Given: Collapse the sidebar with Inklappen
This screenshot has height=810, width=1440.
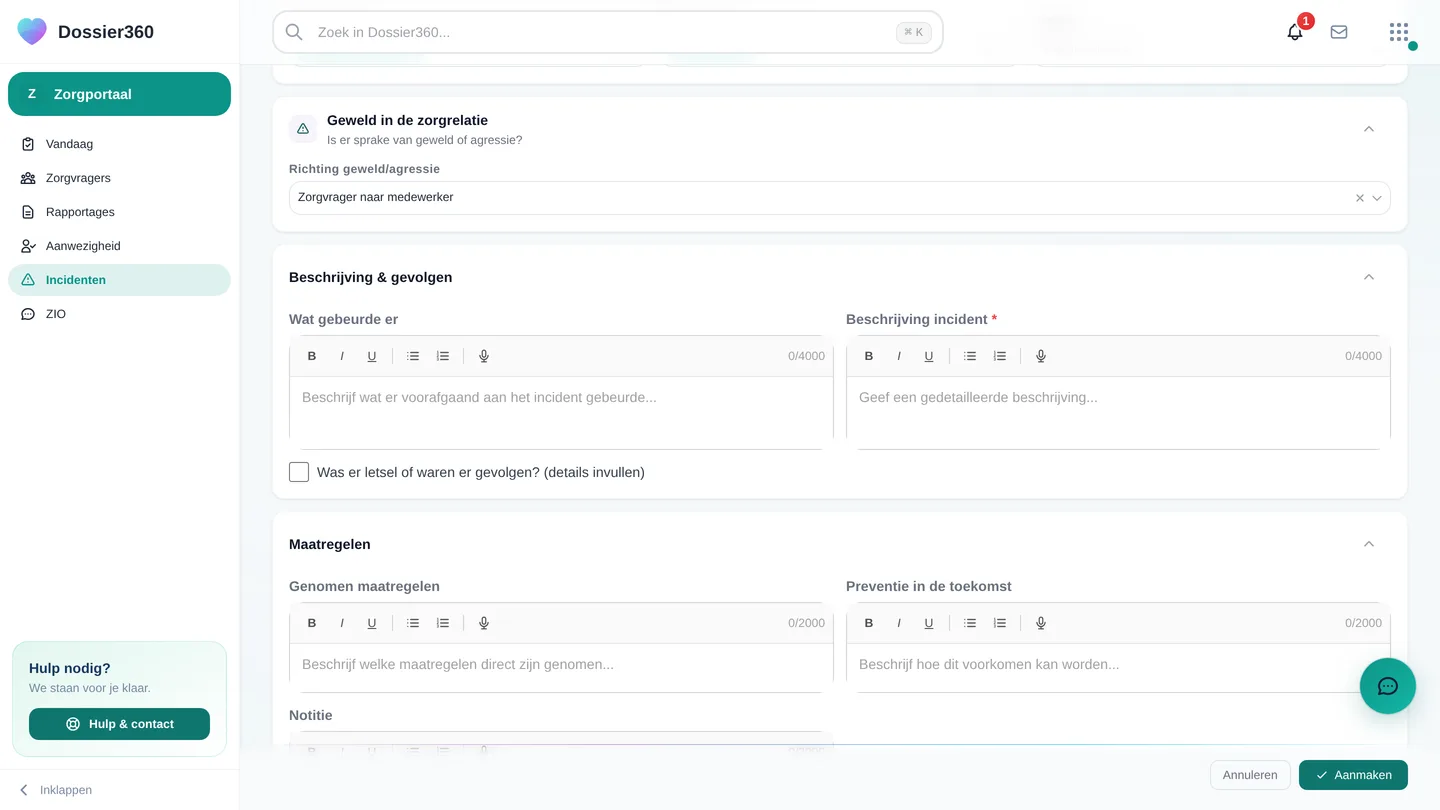Looking at the screenshot, I should (56, 790).
